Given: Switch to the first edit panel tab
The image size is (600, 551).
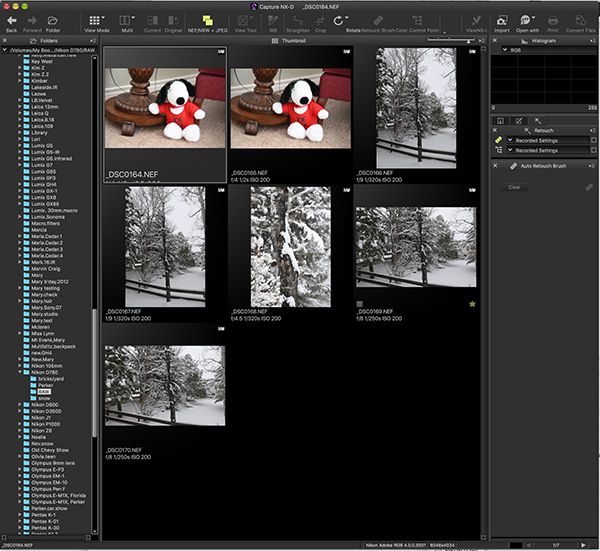Looking at the screenshot, I should coord(500,121).
